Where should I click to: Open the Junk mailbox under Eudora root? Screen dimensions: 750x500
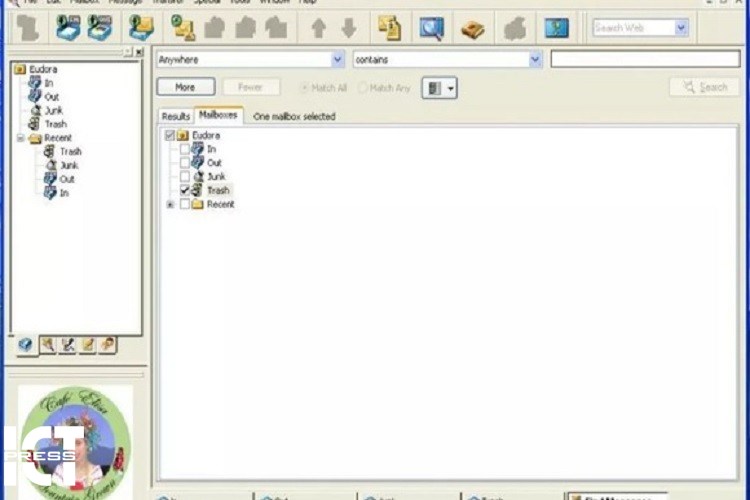pyautogui.click(x=52, y=110)
